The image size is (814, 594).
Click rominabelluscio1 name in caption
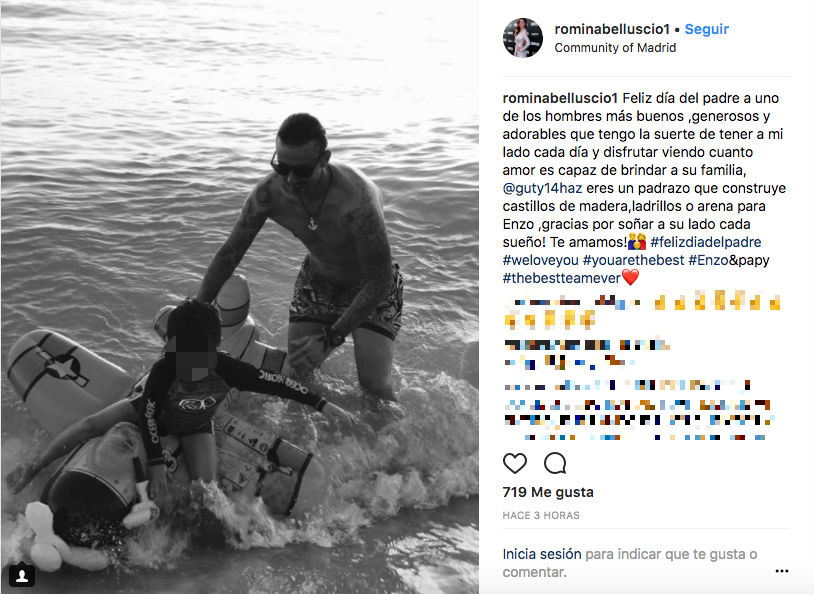[560, 98]
